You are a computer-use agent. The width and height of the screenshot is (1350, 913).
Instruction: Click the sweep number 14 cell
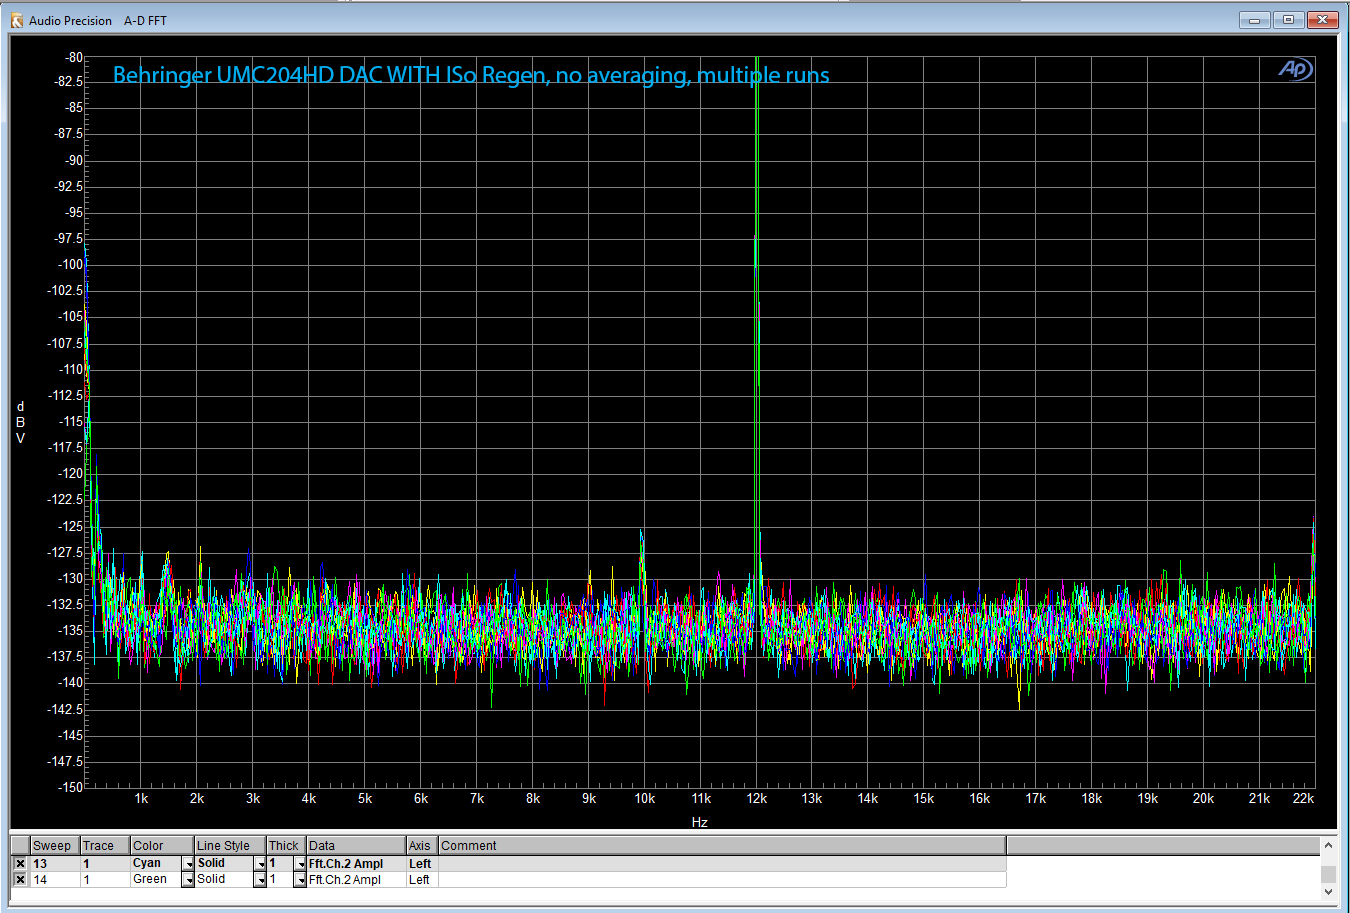55,880
